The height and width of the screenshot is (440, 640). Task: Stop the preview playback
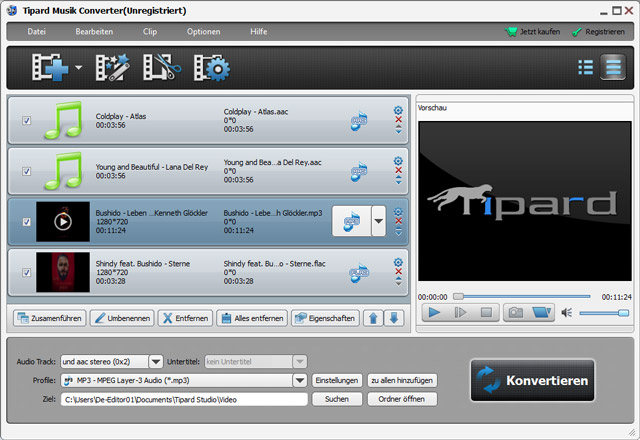point(486,313)
